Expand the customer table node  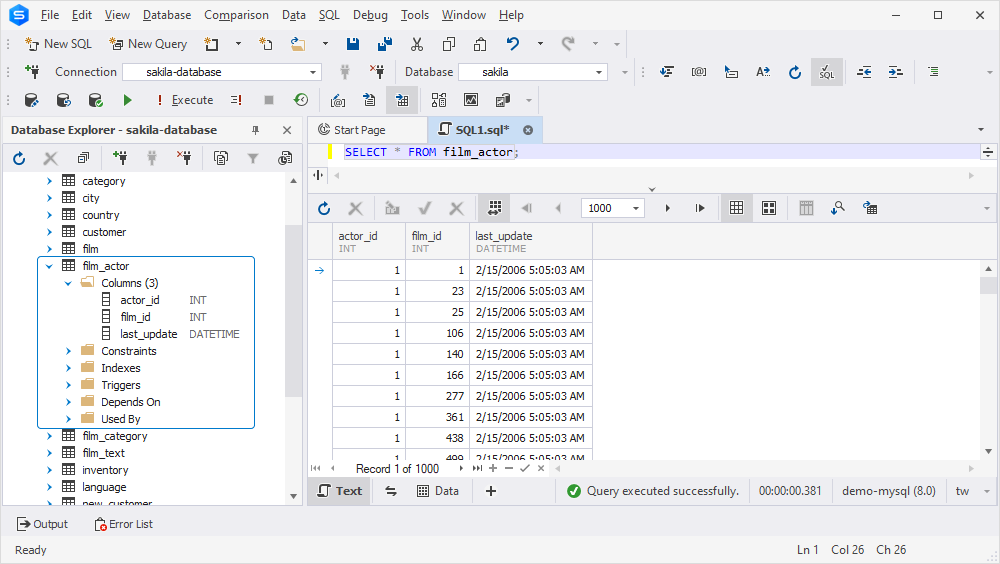point(49,232)
